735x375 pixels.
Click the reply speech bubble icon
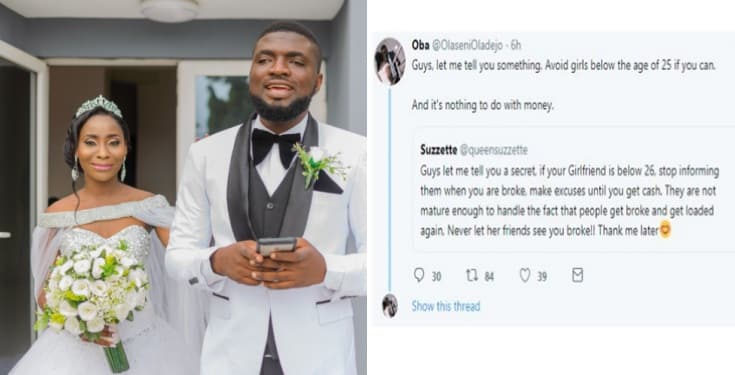click(419, 275)
